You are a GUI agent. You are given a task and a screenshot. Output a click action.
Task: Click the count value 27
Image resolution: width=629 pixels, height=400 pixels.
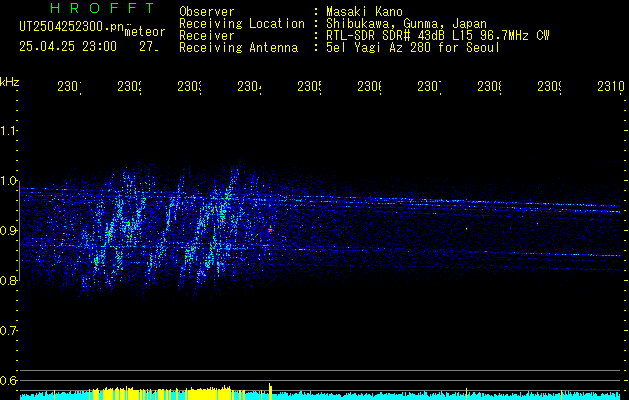point(149,47)
